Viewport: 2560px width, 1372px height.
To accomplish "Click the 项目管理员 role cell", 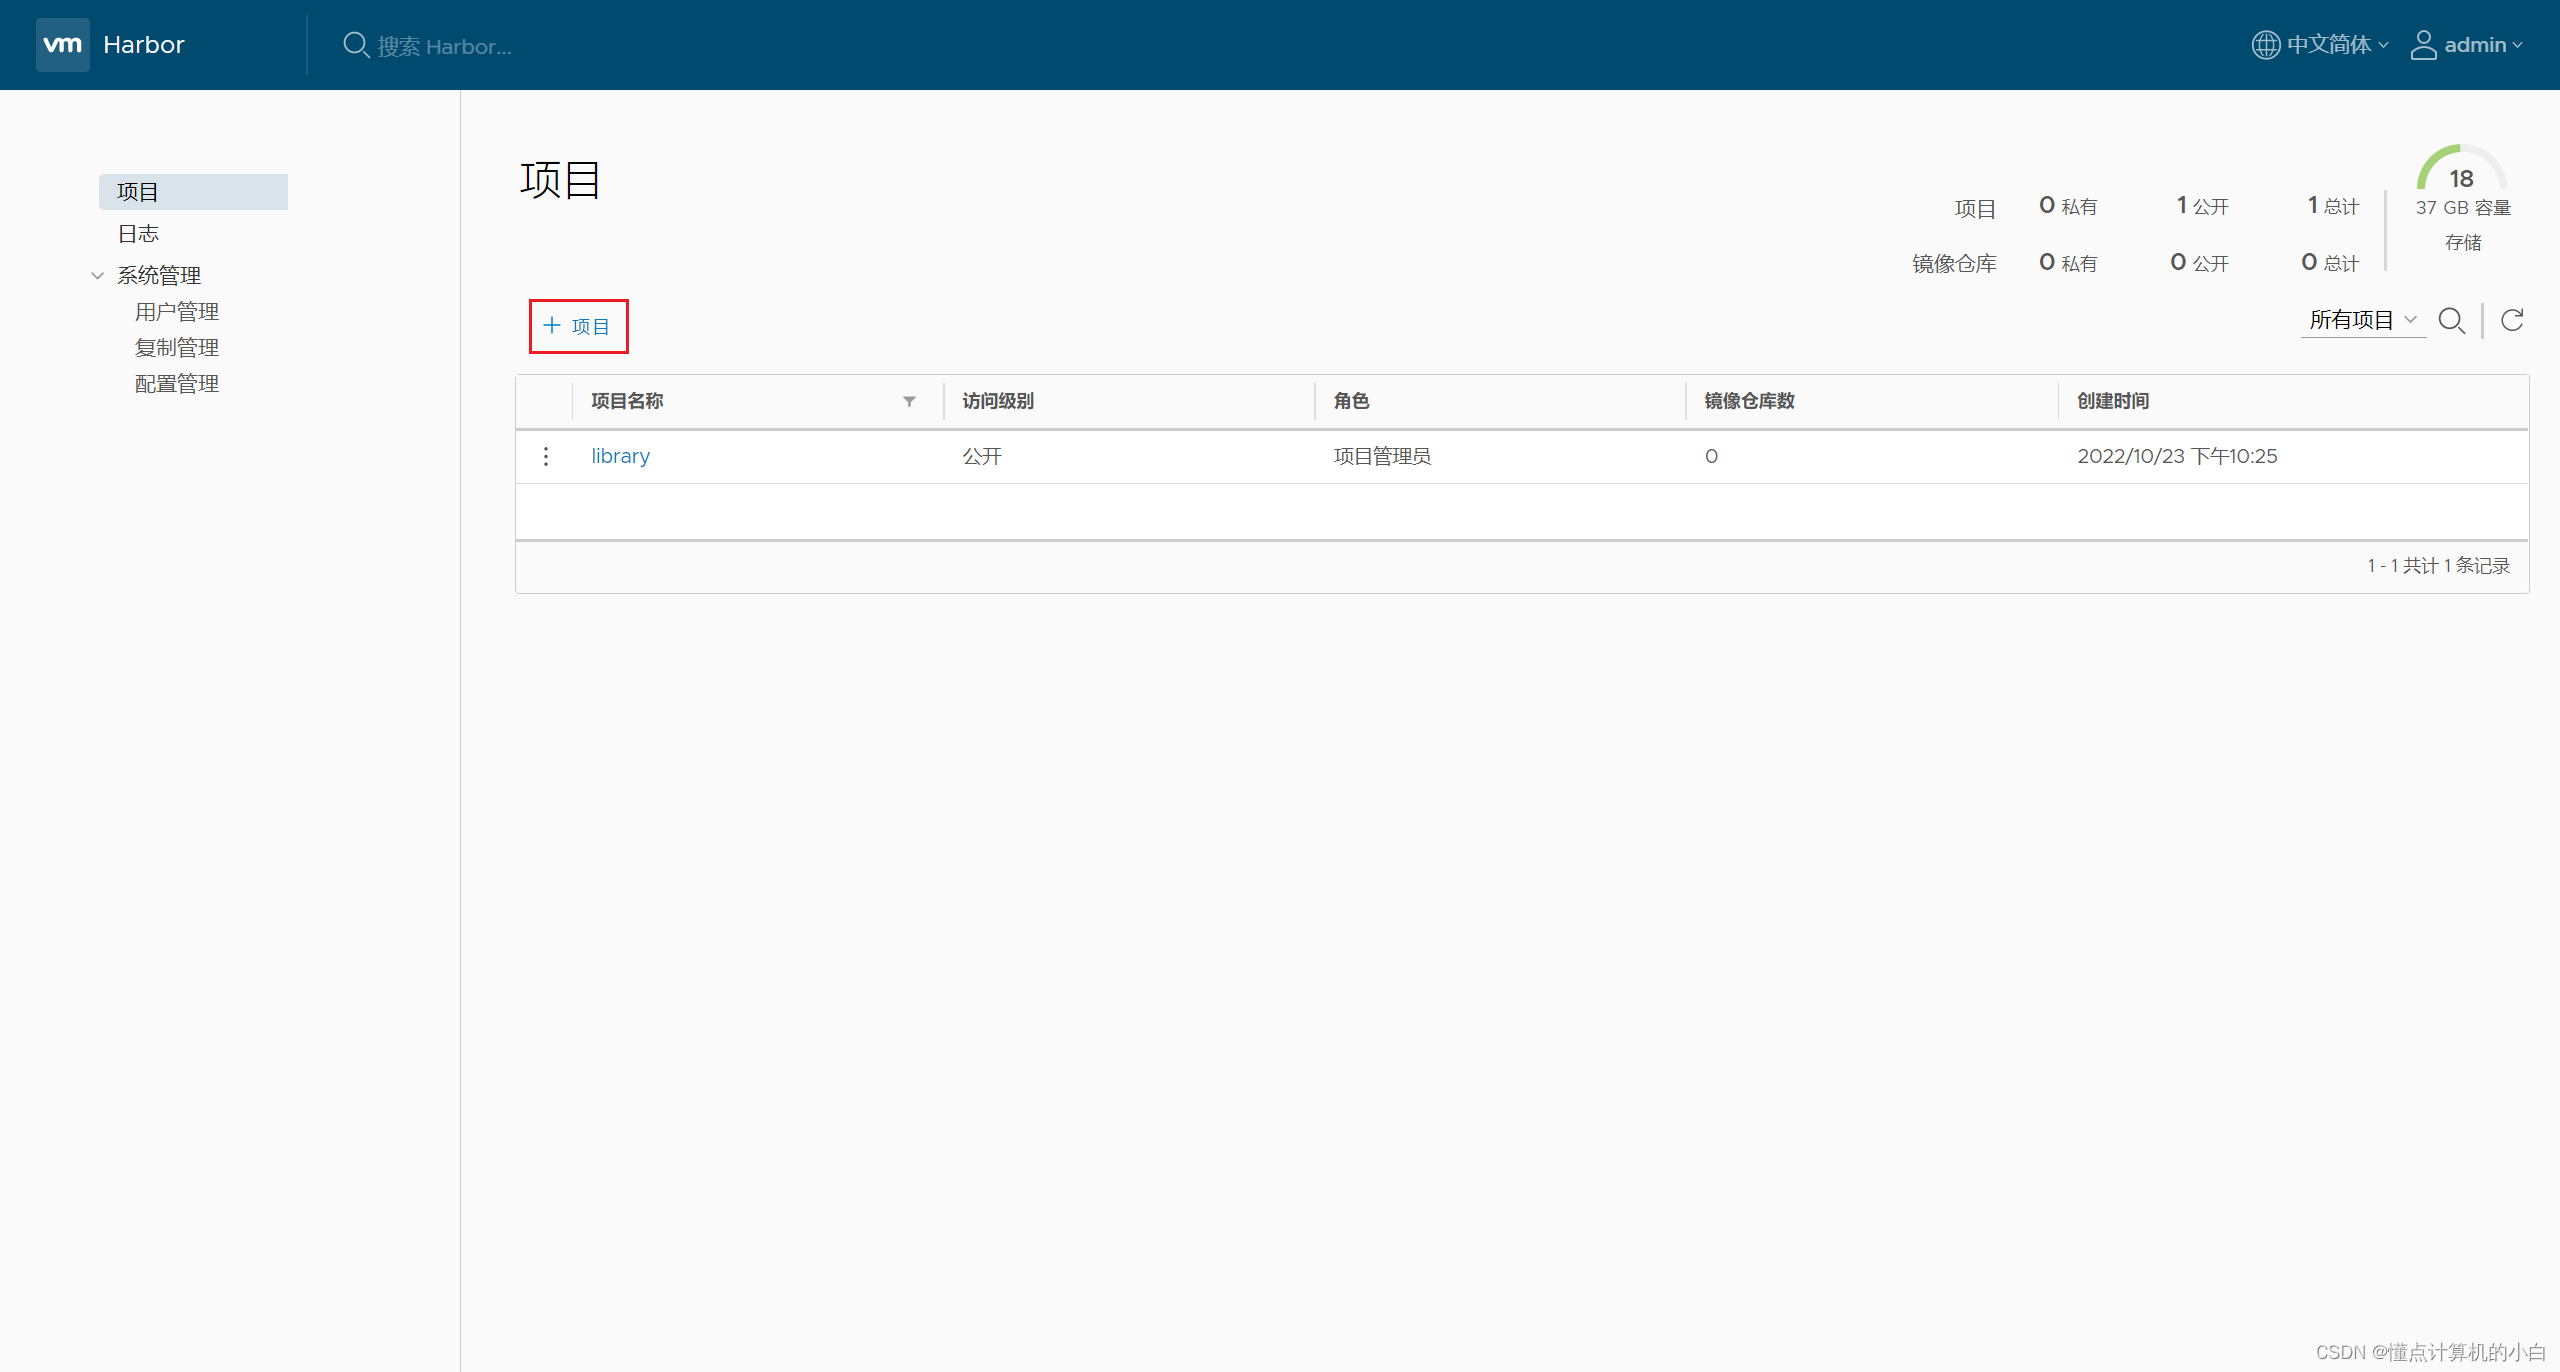I will coord(1382,456).
